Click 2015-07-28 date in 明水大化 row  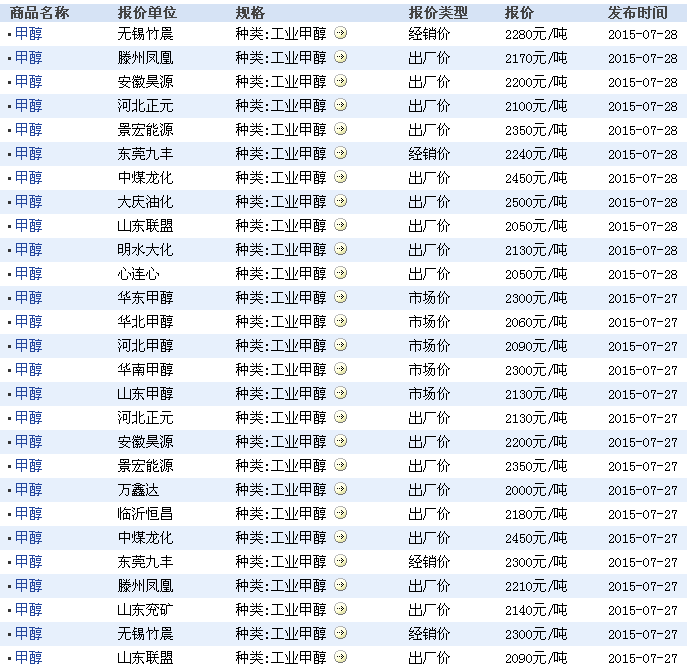point(643,250)
